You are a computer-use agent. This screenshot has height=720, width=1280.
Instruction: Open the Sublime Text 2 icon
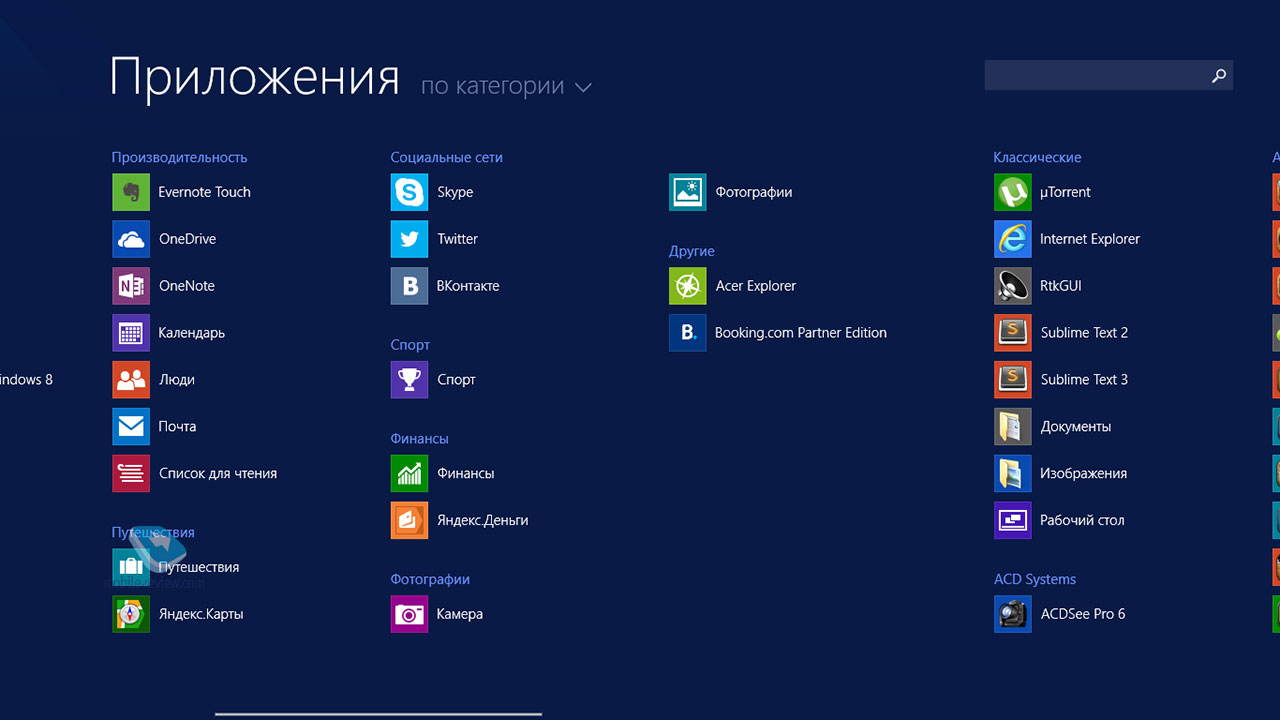pos(1013,333)
